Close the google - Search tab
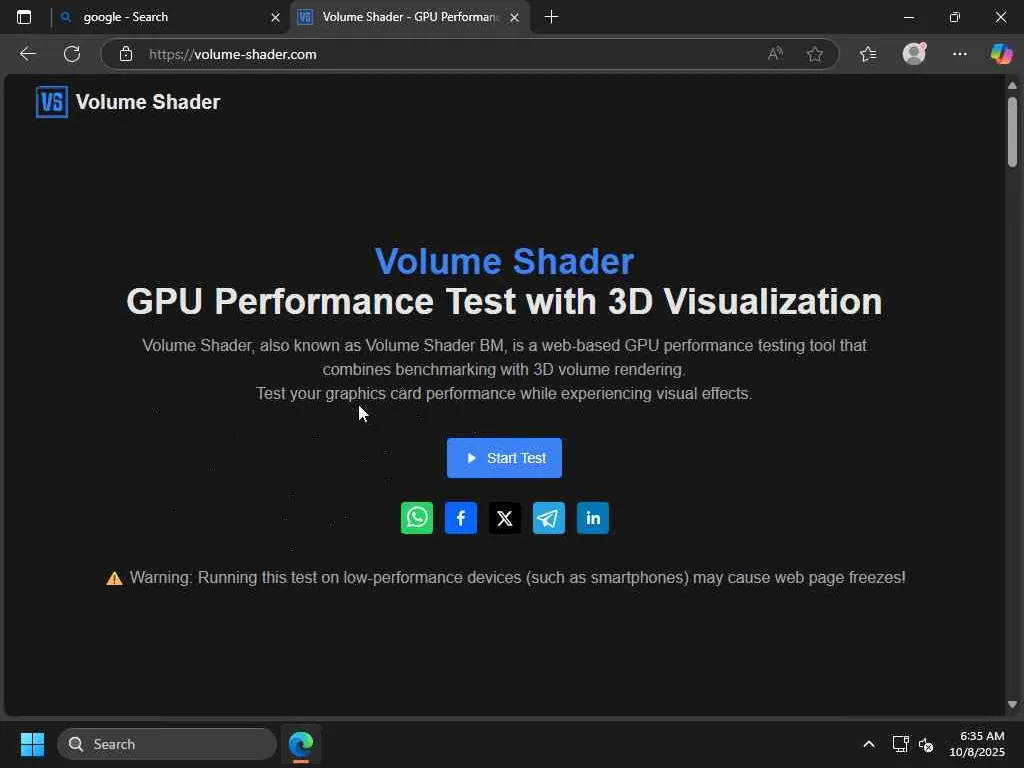The width and height of the screenshot is (1024, 768). (x=275, y=18)
